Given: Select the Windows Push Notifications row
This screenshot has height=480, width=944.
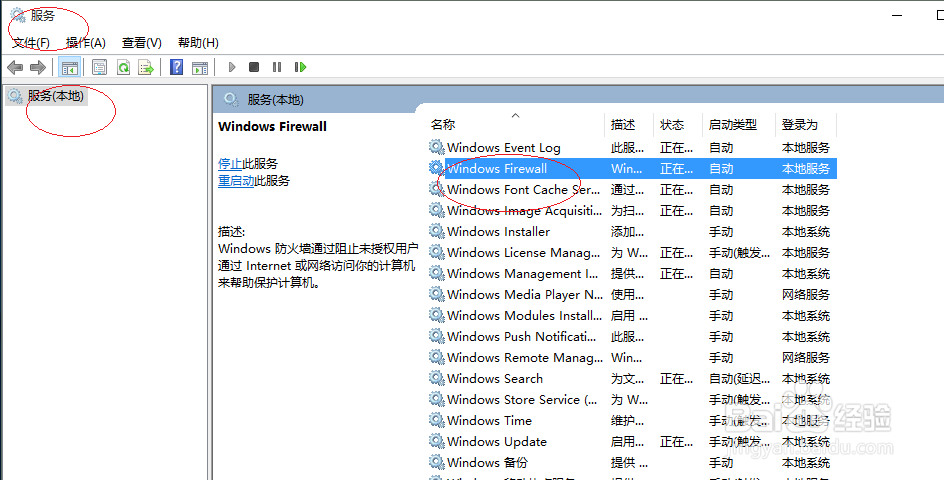Looking at the screenshot, I should click(632, 337).
